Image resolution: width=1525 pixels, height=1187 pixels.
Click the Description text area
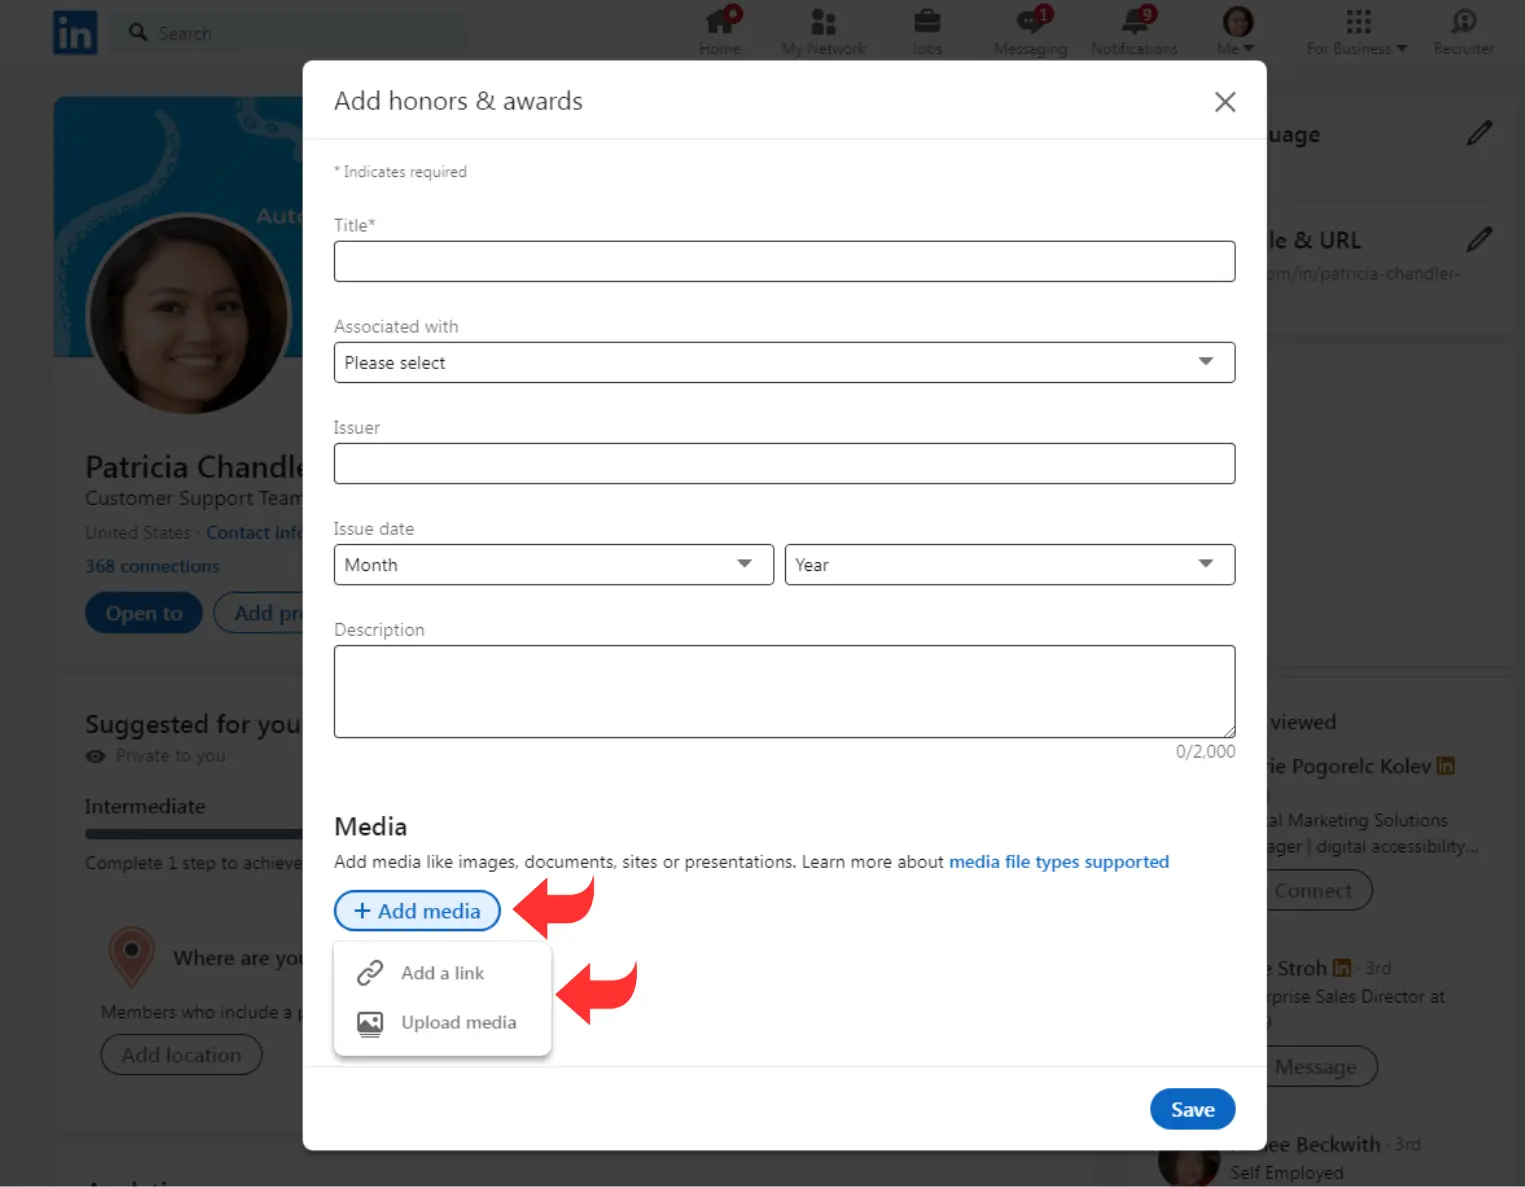pyautogui.click(x=784, y=691)
